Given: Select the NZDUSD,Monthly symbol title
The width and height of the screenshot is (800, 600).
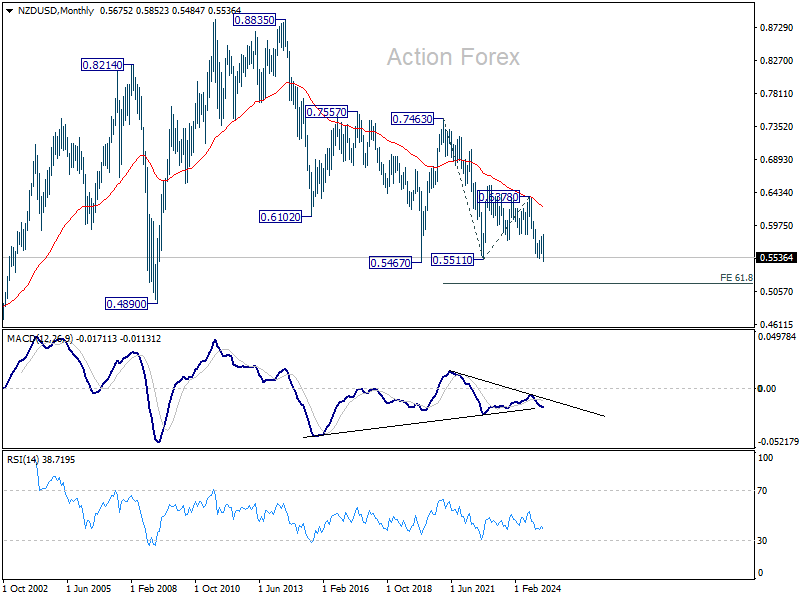Looking at the screenshot, I should [56, 11].
